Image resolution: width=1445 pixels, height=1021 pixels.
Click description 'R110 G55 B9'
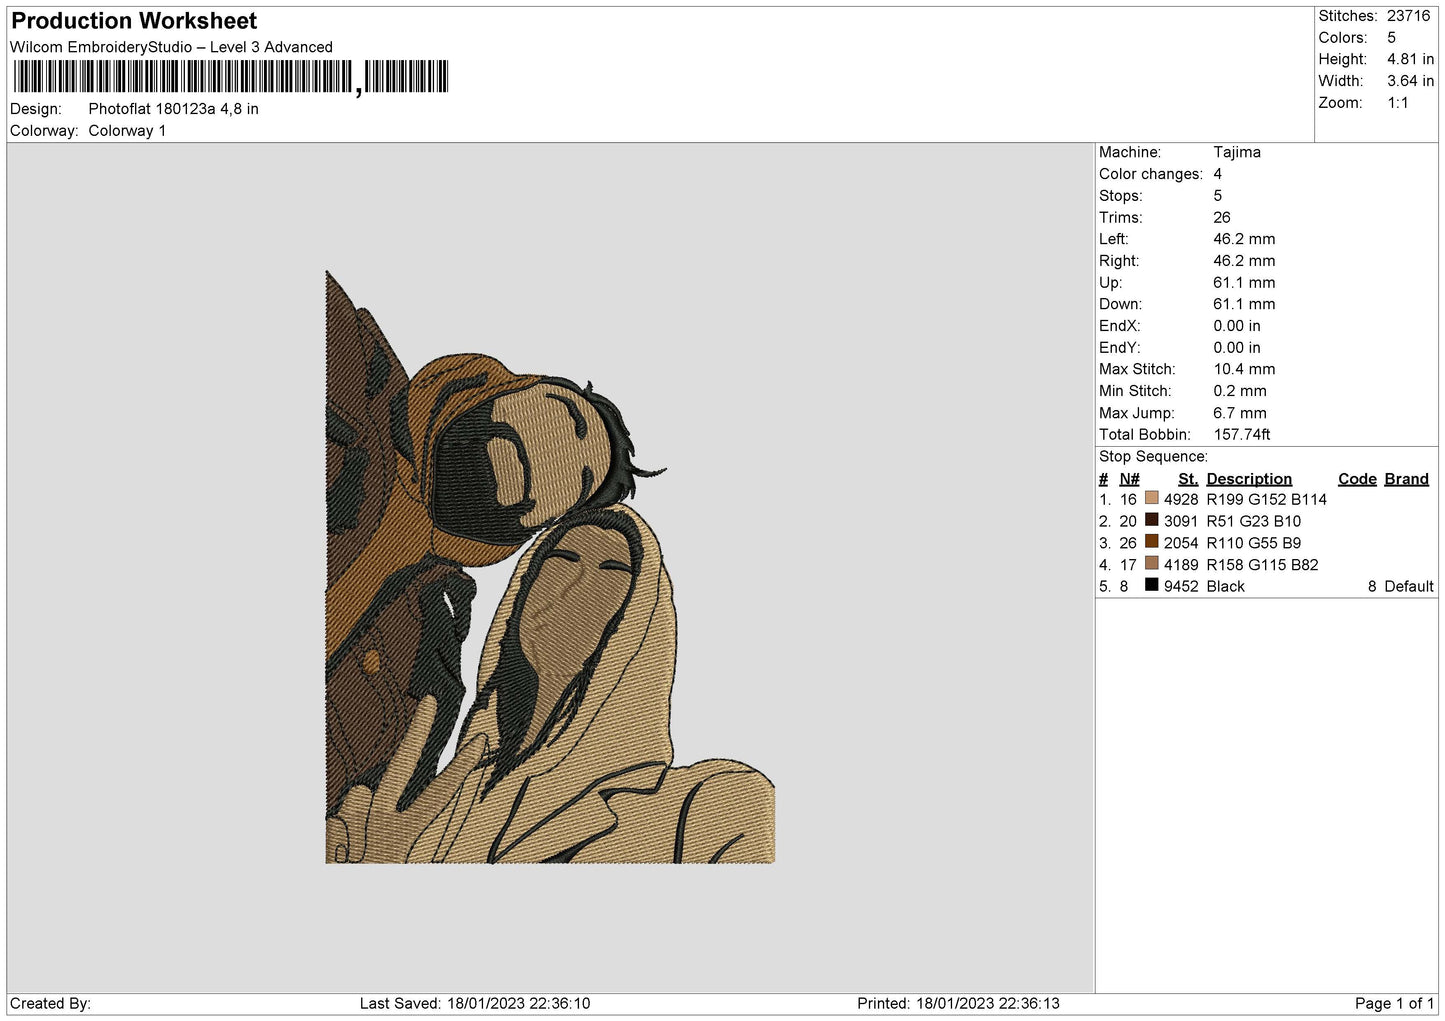click(1253, 543)
